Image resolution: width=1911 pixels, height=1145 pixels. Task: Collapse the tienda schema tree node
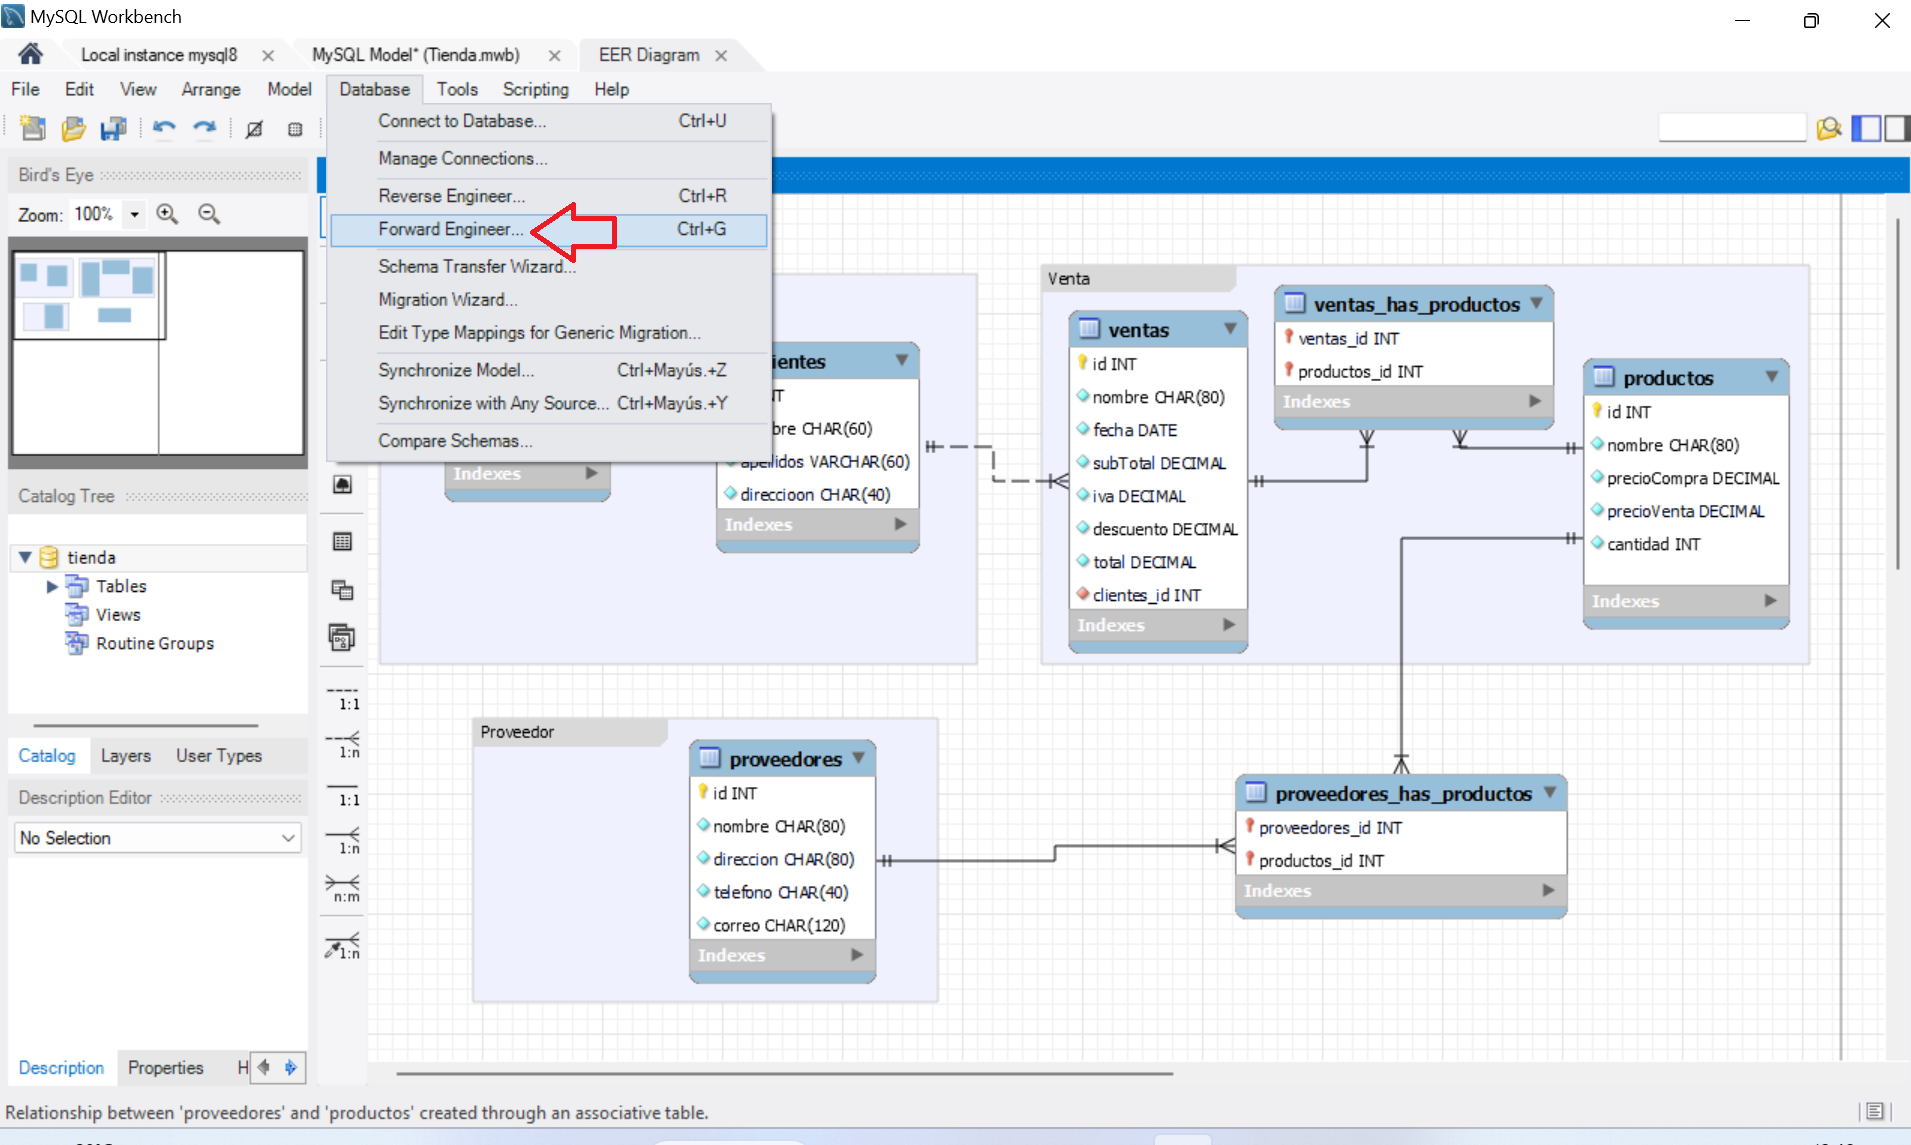[26, 557]
